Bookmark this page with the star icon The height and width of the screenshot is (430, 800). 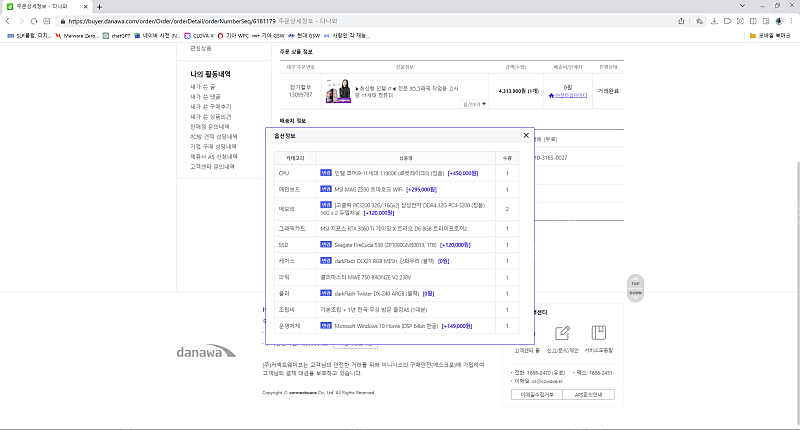click(699, 21)
